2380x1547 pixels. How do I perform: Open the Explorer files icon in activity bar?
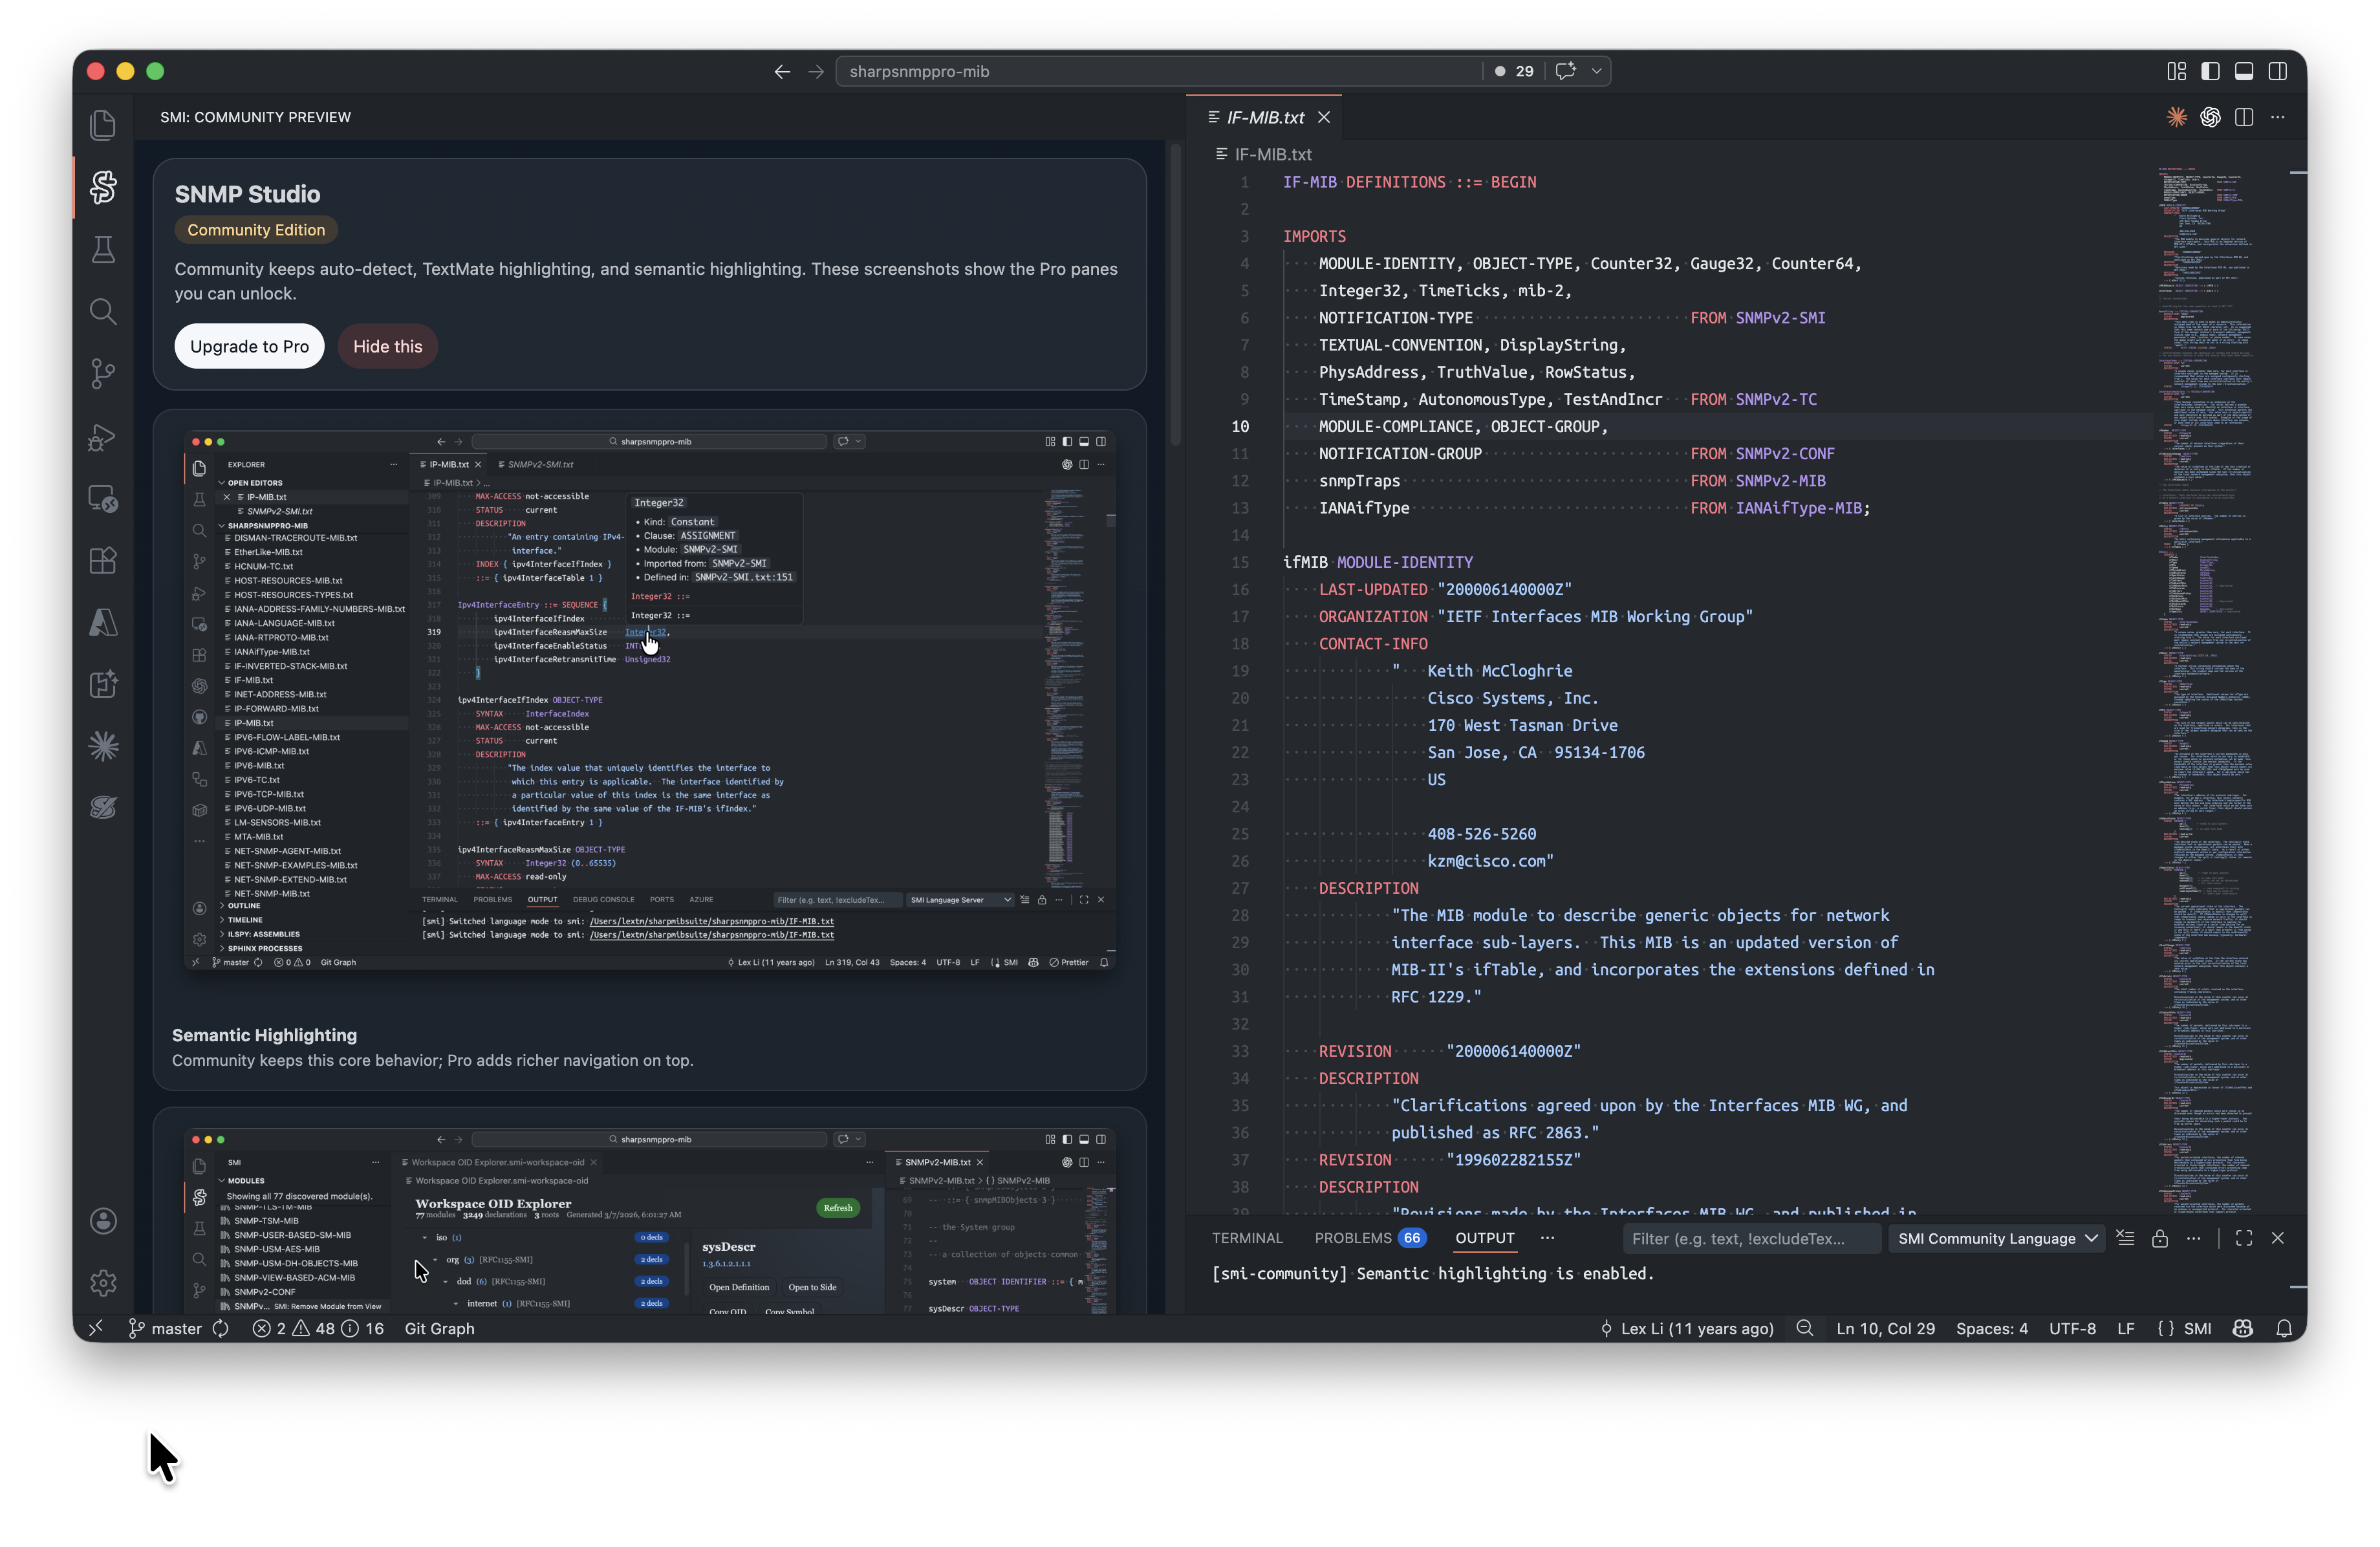pos(103,125)
